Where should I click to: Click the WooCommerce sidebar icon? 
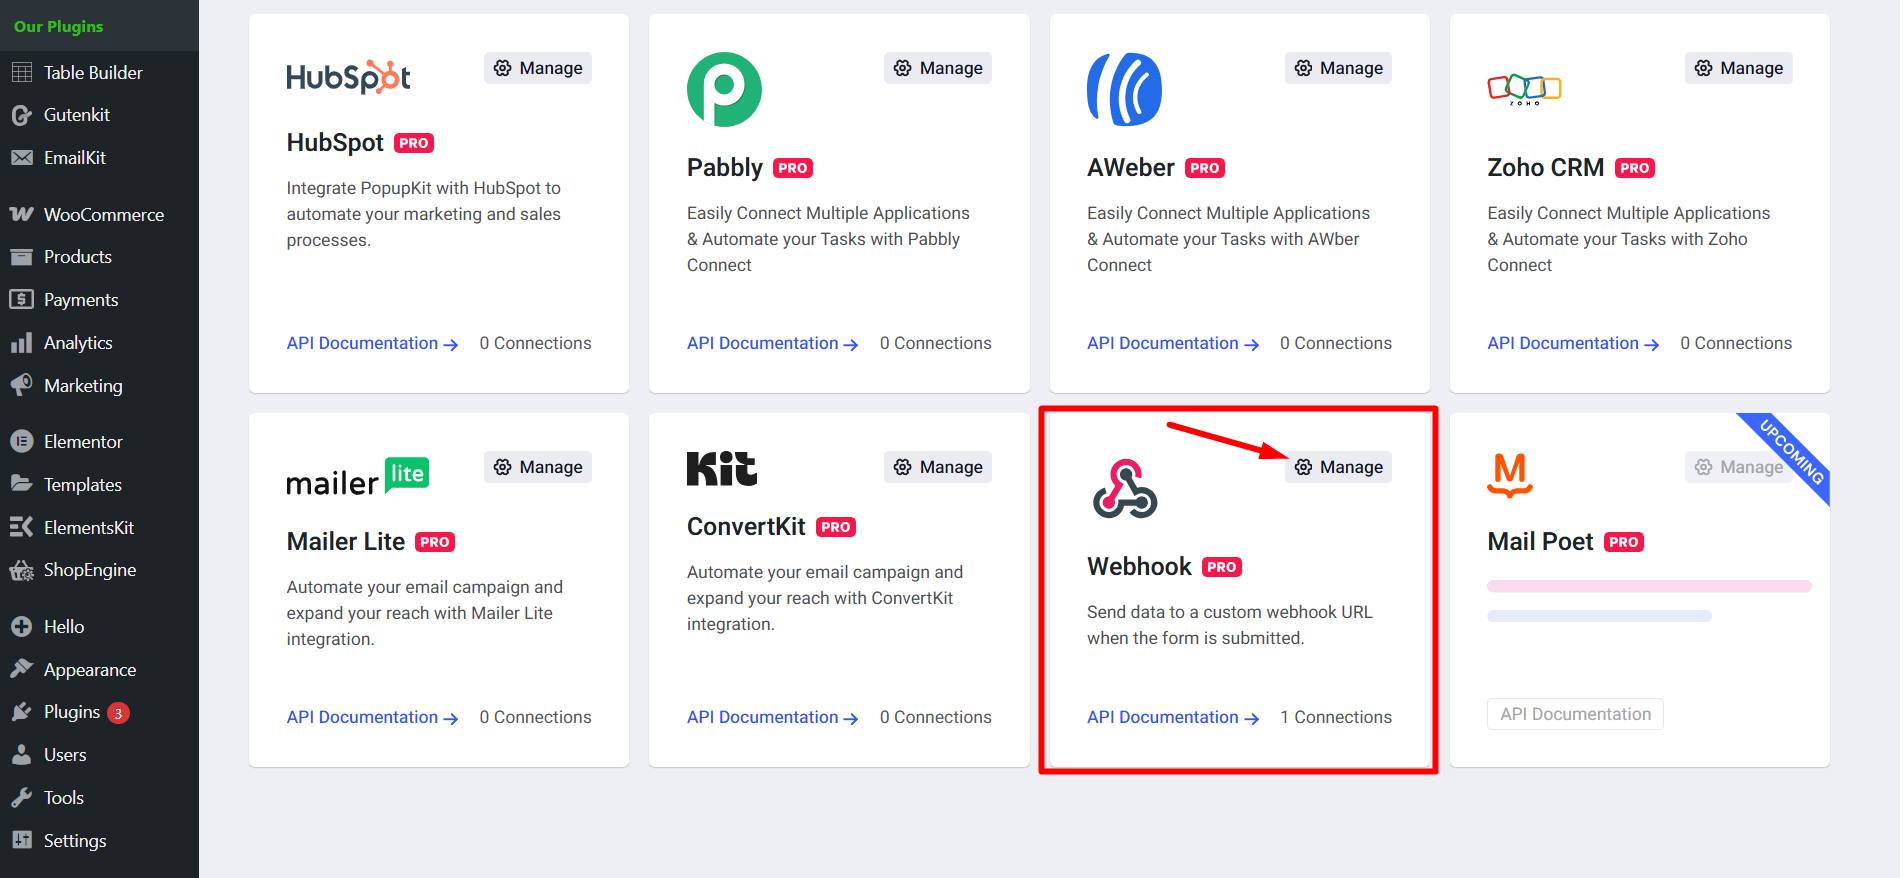click(x=22, y=214)
